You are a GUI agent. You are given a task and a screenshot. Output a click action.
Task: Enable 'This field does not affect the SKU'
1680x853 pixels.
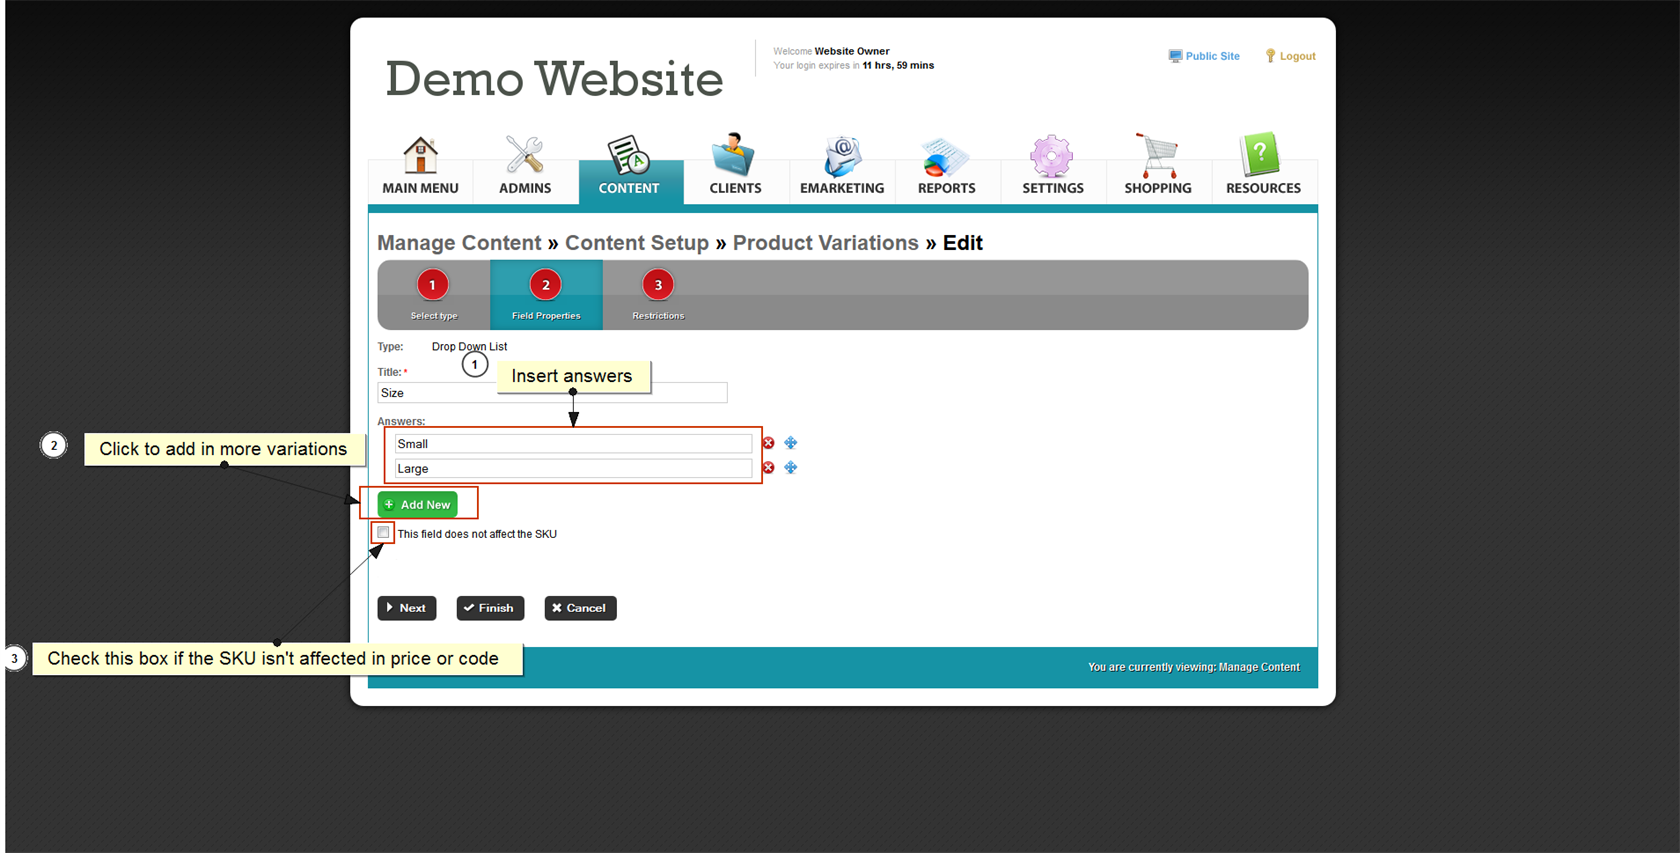pyautogui.click(x=383, y=533)
